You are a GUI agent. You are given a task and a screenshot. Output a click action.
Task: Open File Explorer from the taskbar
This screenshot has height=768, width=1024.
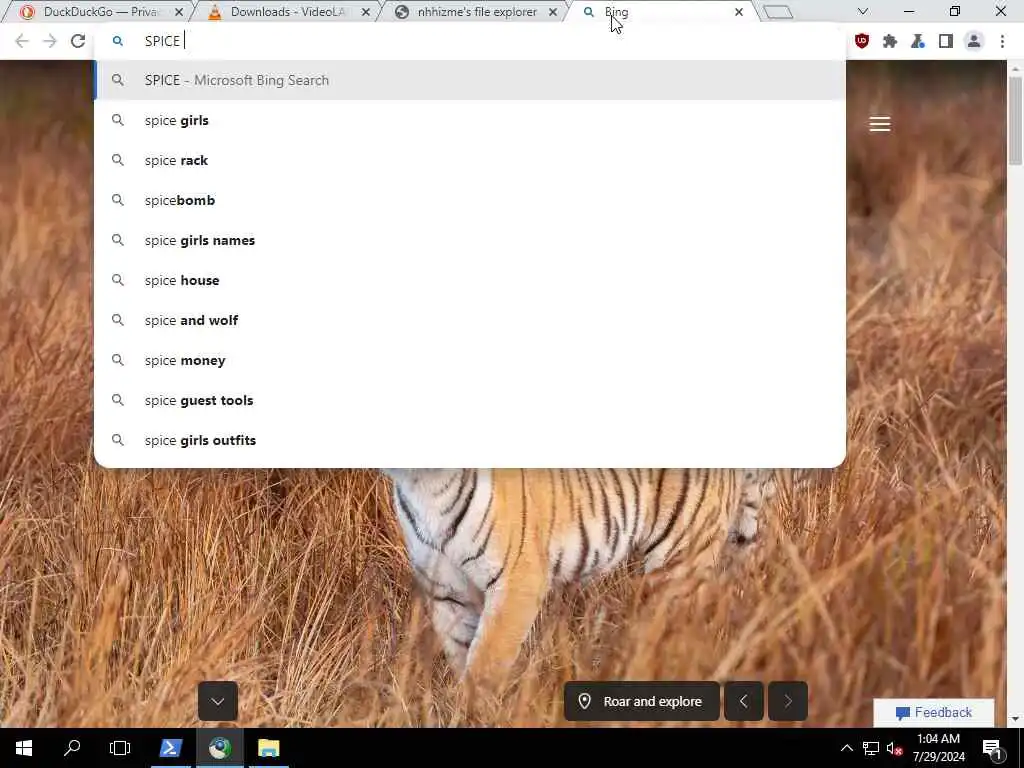click(268, 748)
